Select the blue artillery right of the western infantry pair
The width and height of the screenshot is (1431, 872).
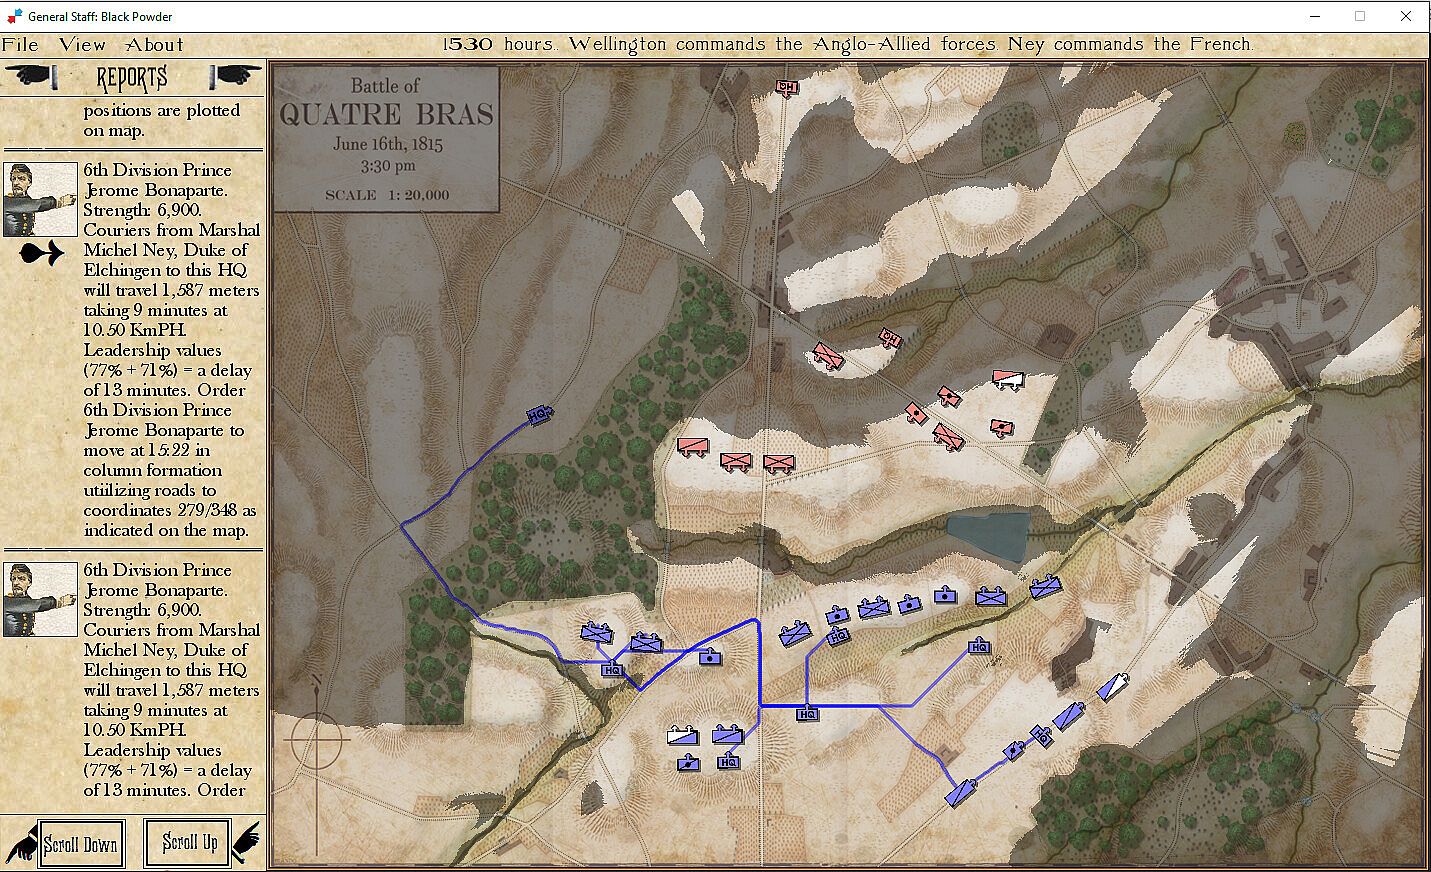[709, 657]
